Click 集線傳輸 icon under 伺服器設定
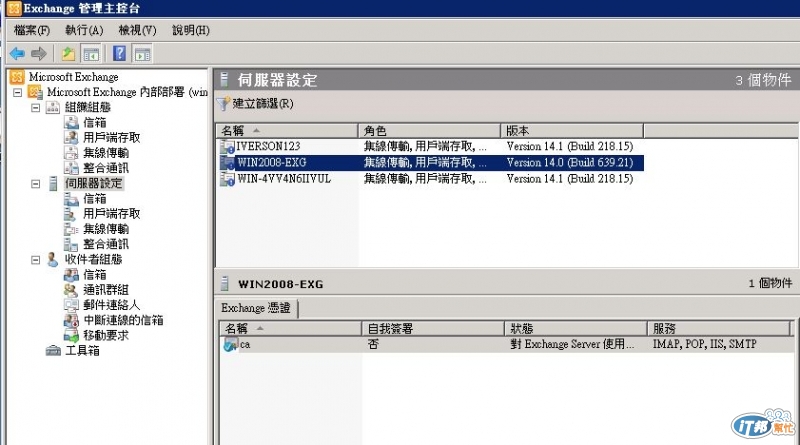This screenshot has width=800, height=445. [x=71, y=229]
